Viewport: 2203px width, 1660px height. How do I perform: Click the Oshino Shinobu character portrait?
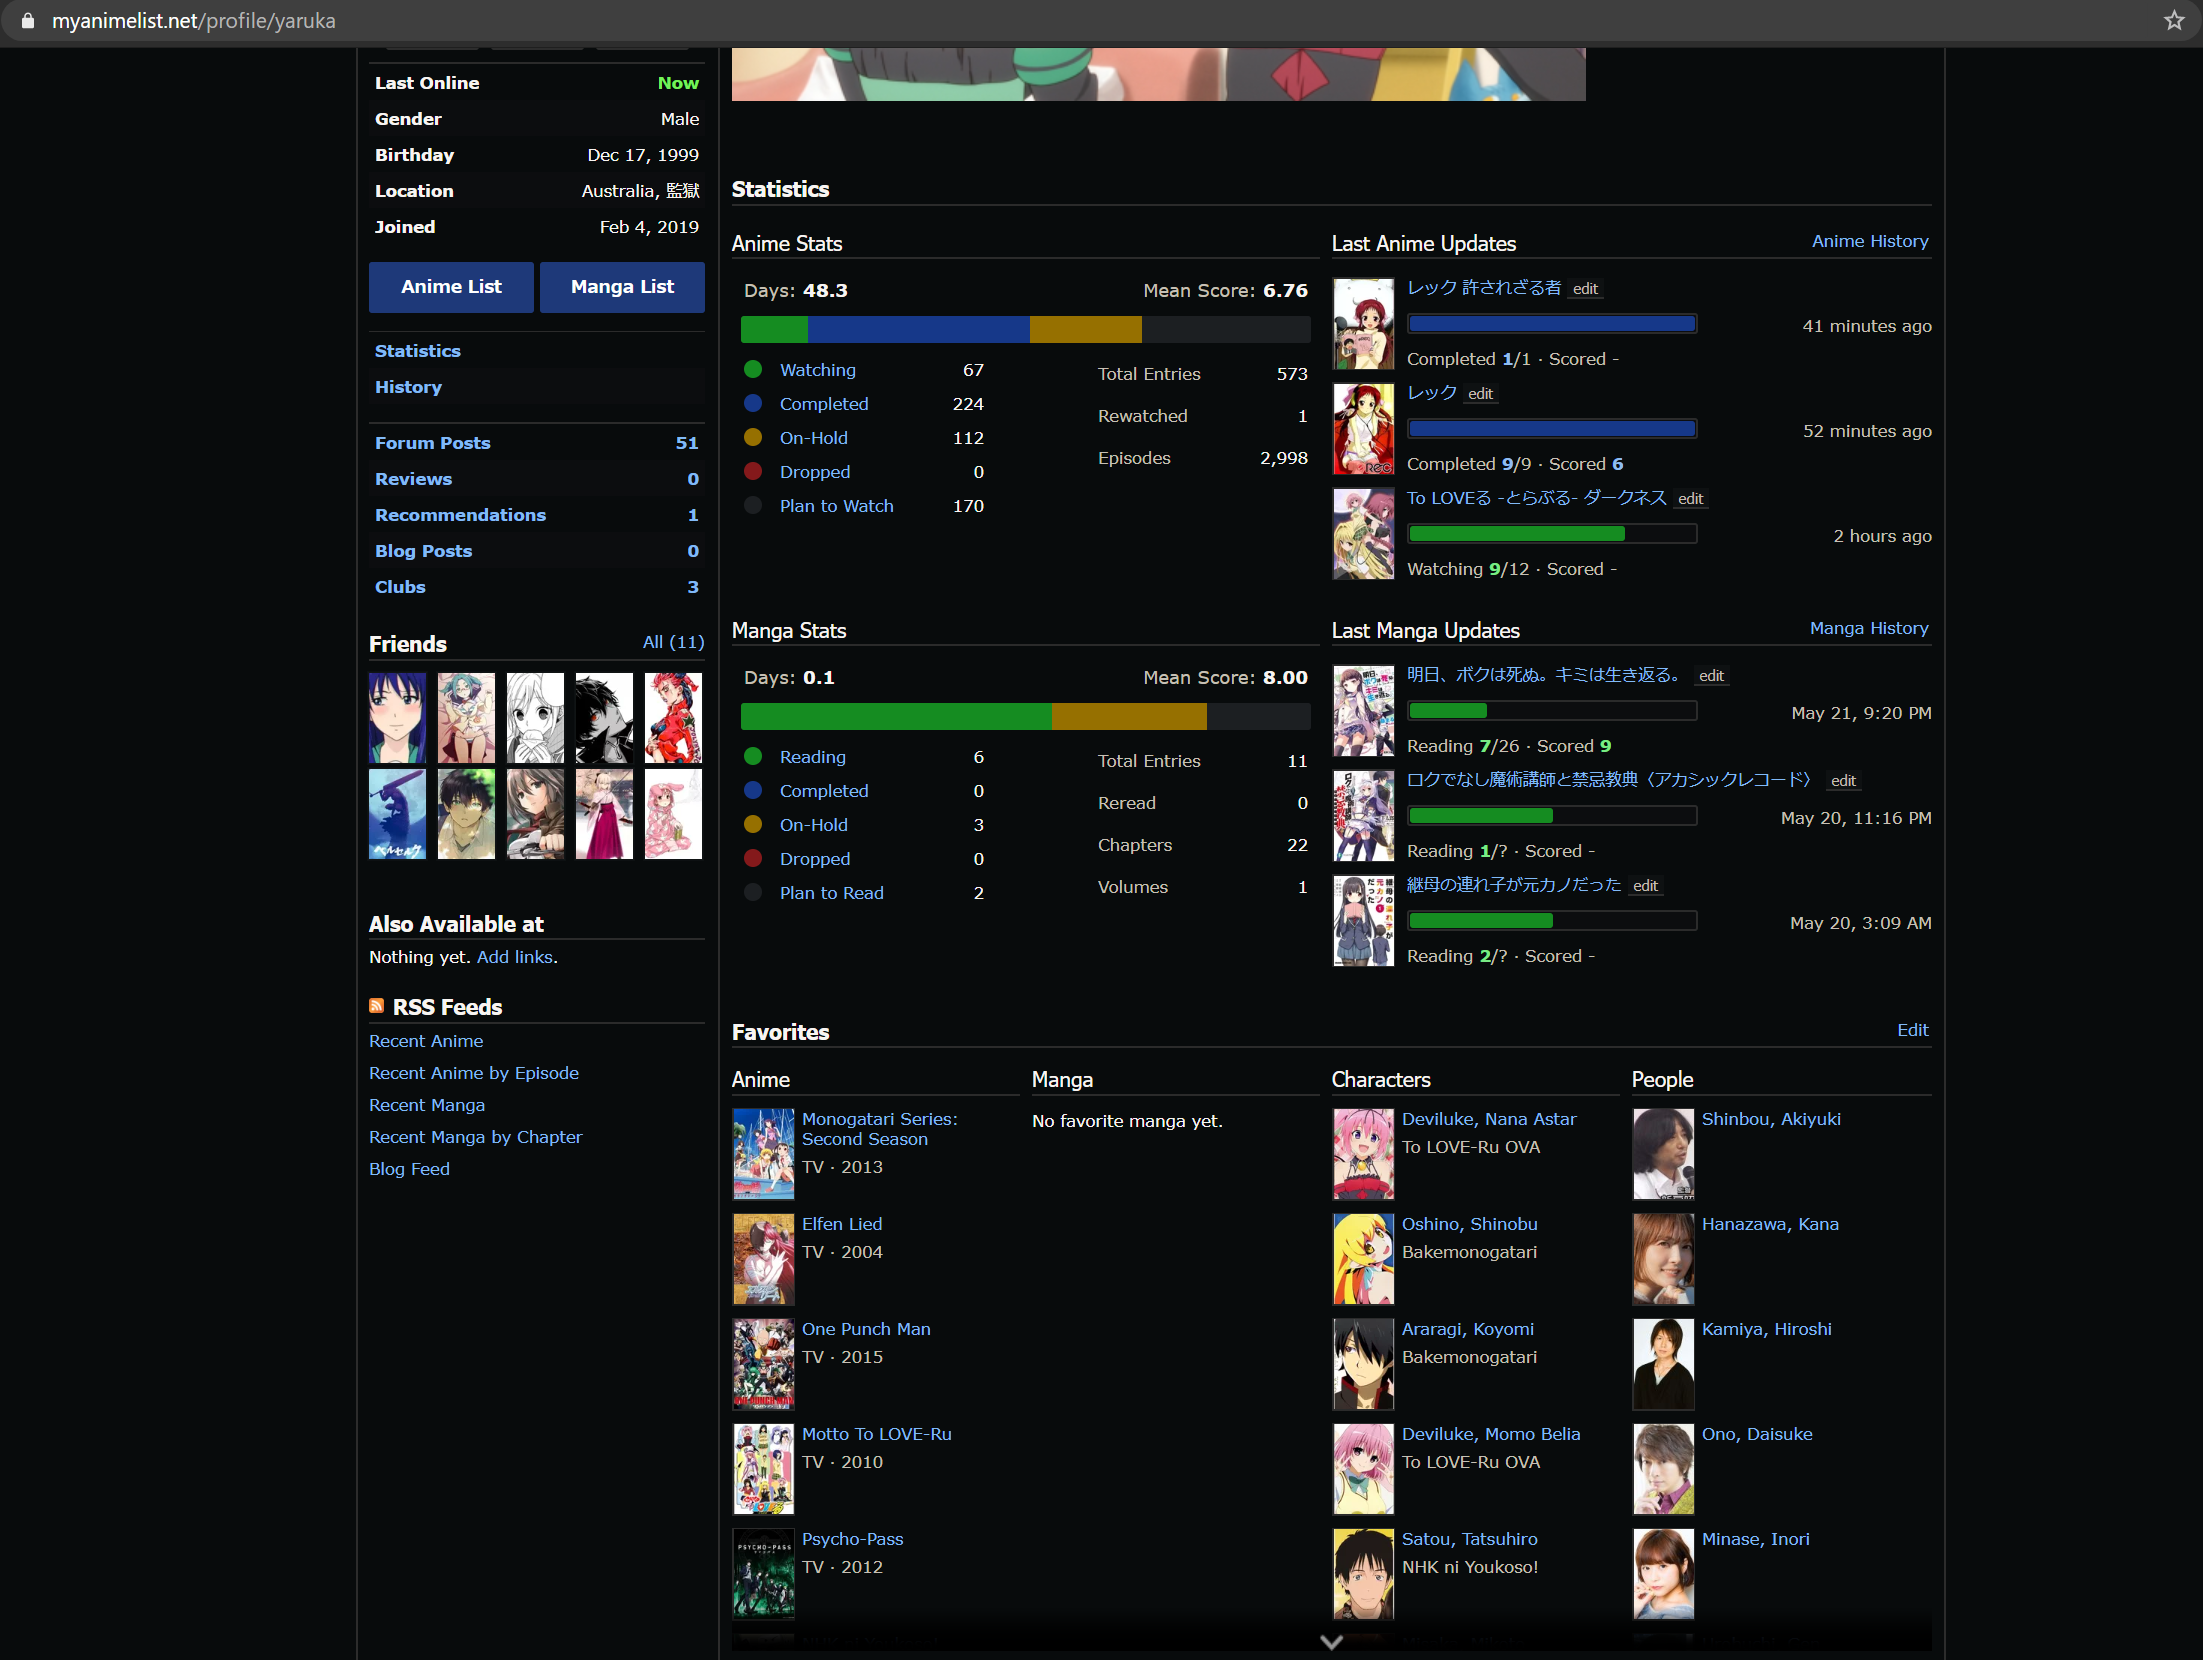(x=1363, y=1259)
